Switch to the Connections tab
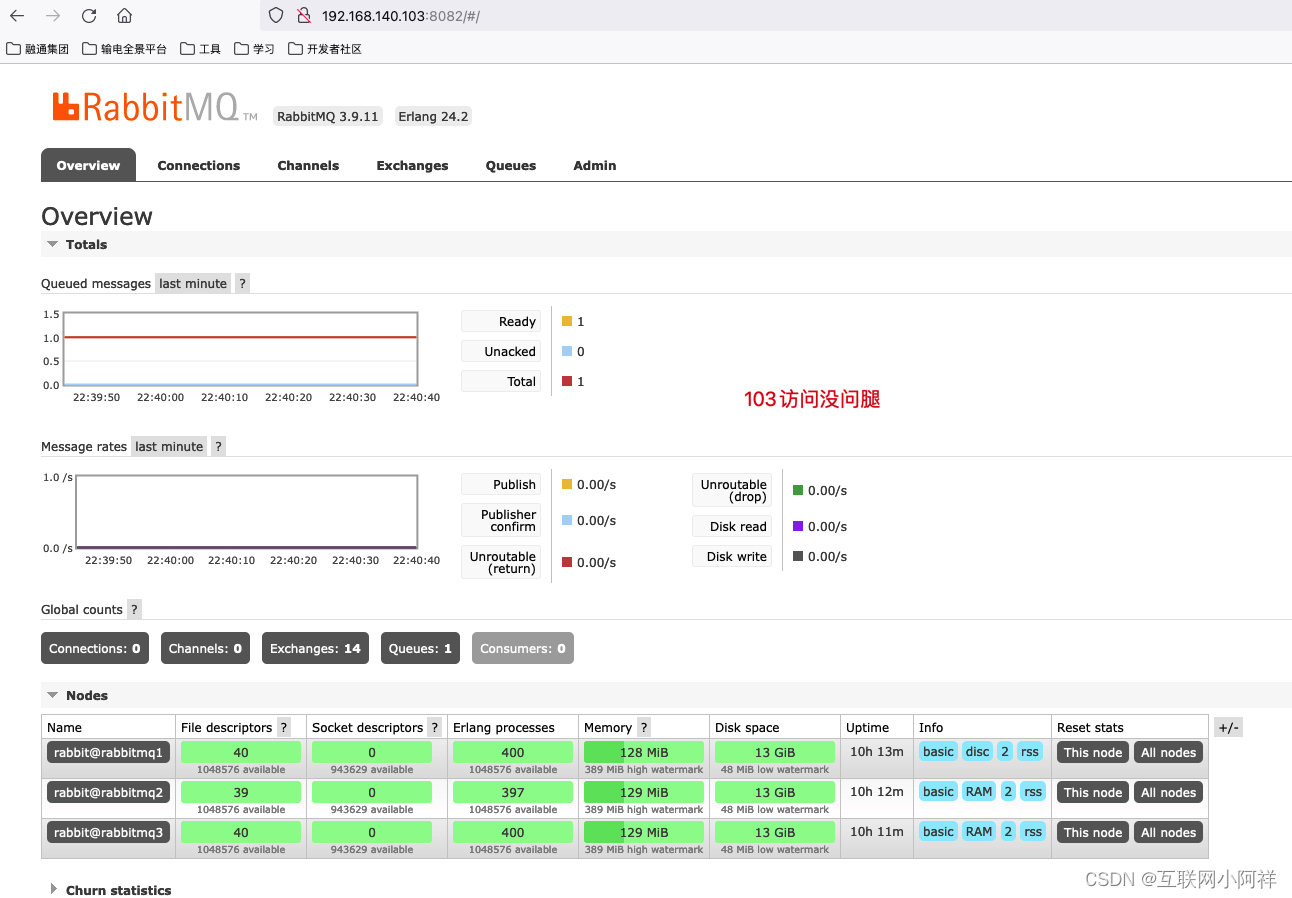The height and width of the screenshot is (898, 1292). pyautogui.click(x=199, y=166)
